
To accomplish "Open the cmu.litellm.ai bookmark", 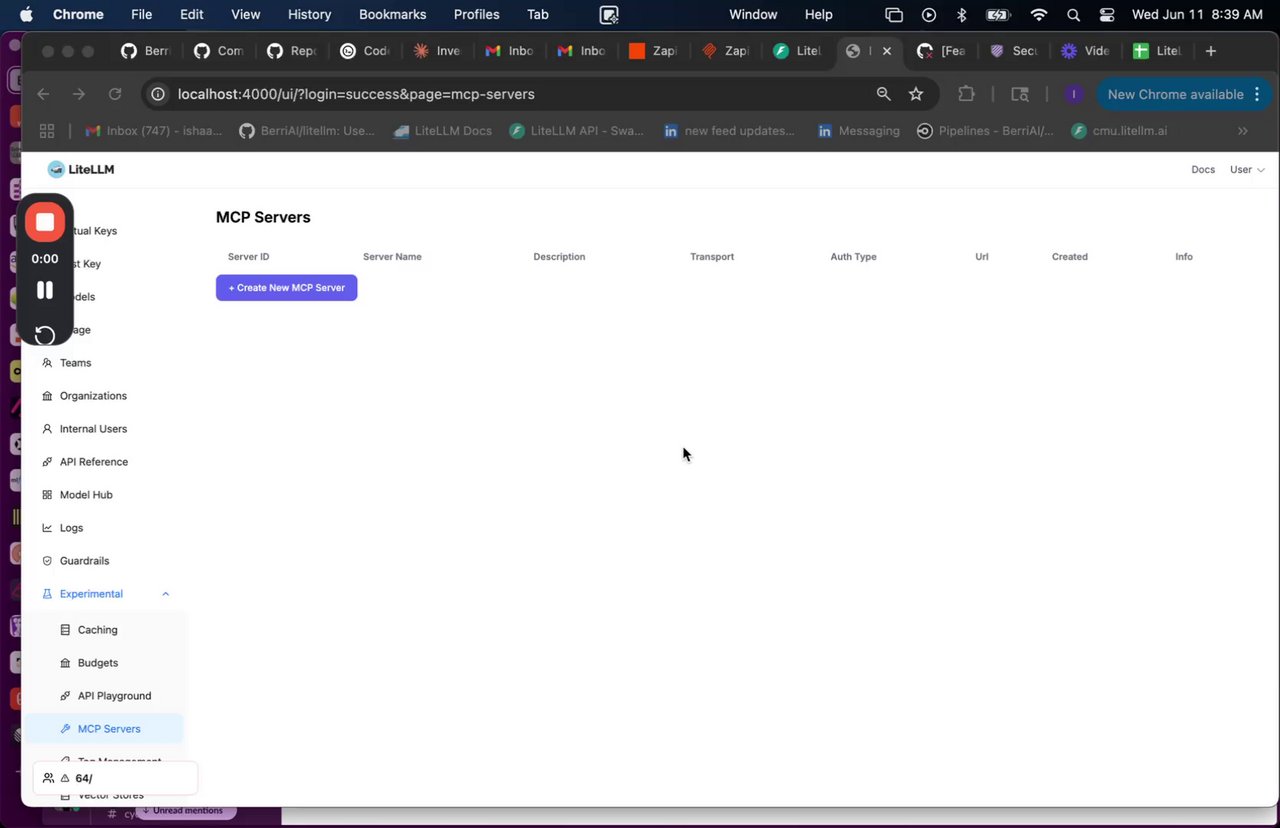I will coord(1118,131).
